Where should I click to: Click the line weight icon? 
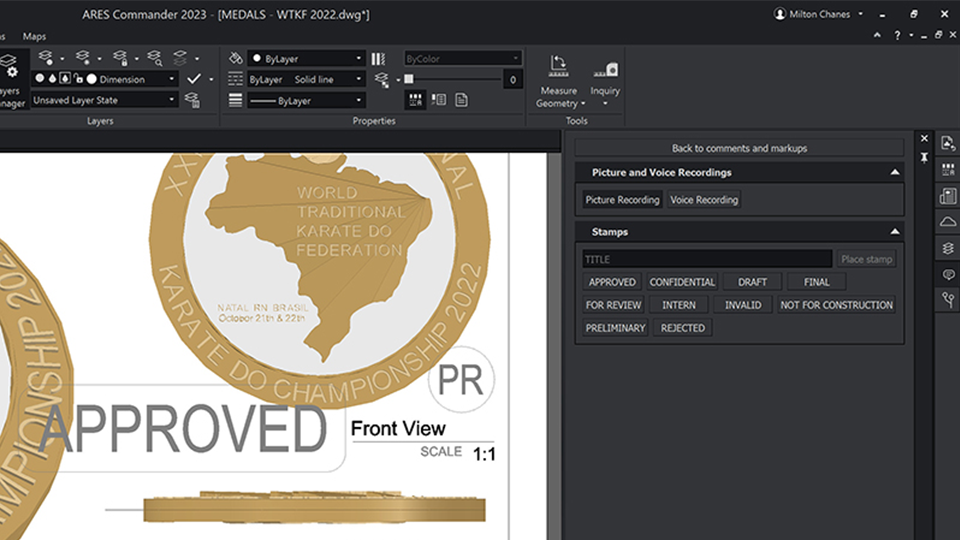pyautogui.click(x=236, y=100)
